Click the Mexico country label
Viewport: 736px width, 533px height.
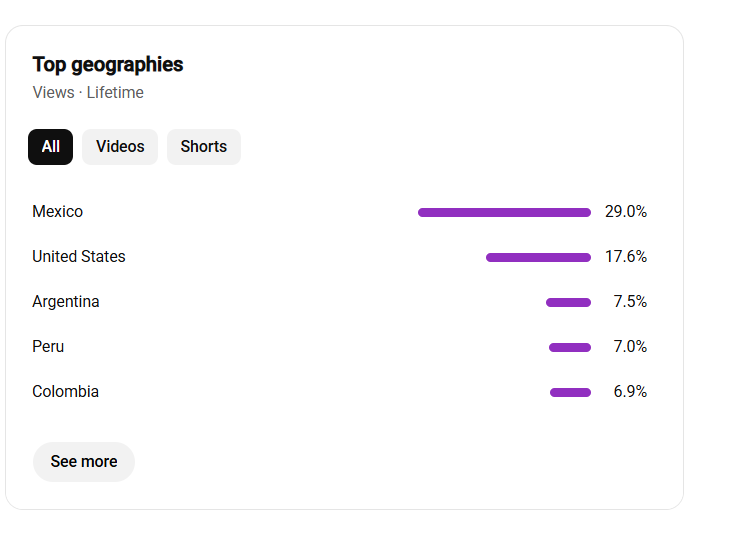coord(58,212)
